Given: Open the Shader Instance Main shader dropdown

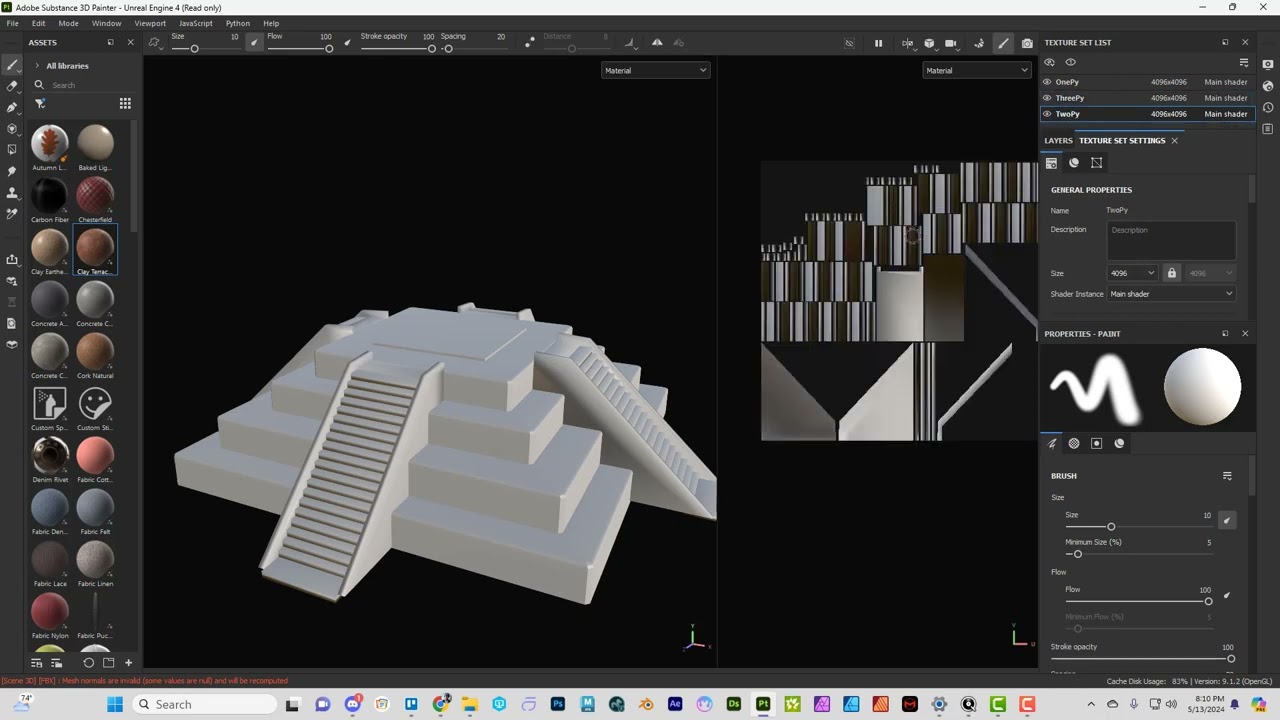Looking at the screenshot, I should tap(1171, 294).
